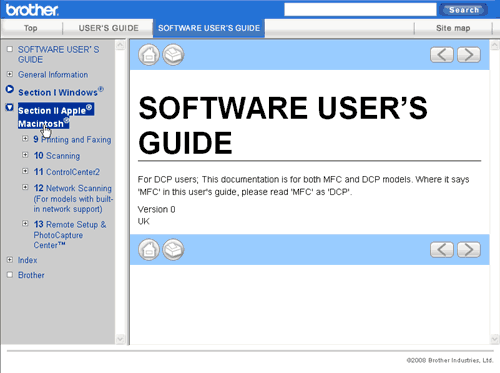
Task: Open 10 Scanning link
Action: [57, 155]
